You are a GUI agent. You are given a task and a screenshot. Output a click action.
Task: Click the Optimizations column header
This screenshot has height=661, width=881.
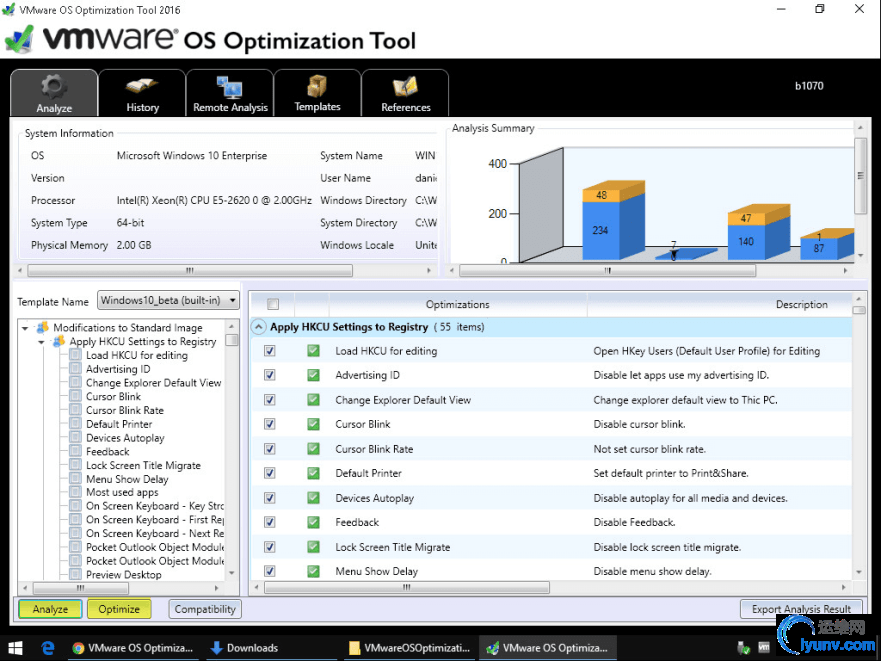457,304
